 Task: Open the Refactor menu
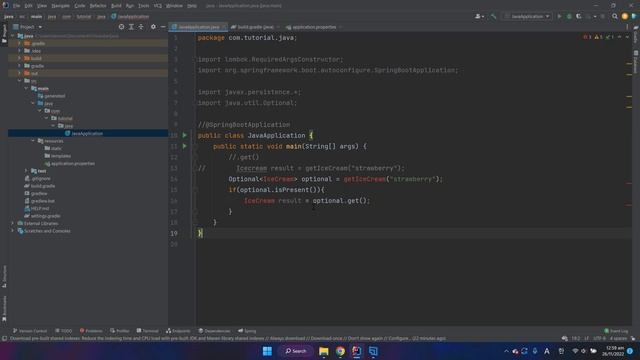[98, 6]
